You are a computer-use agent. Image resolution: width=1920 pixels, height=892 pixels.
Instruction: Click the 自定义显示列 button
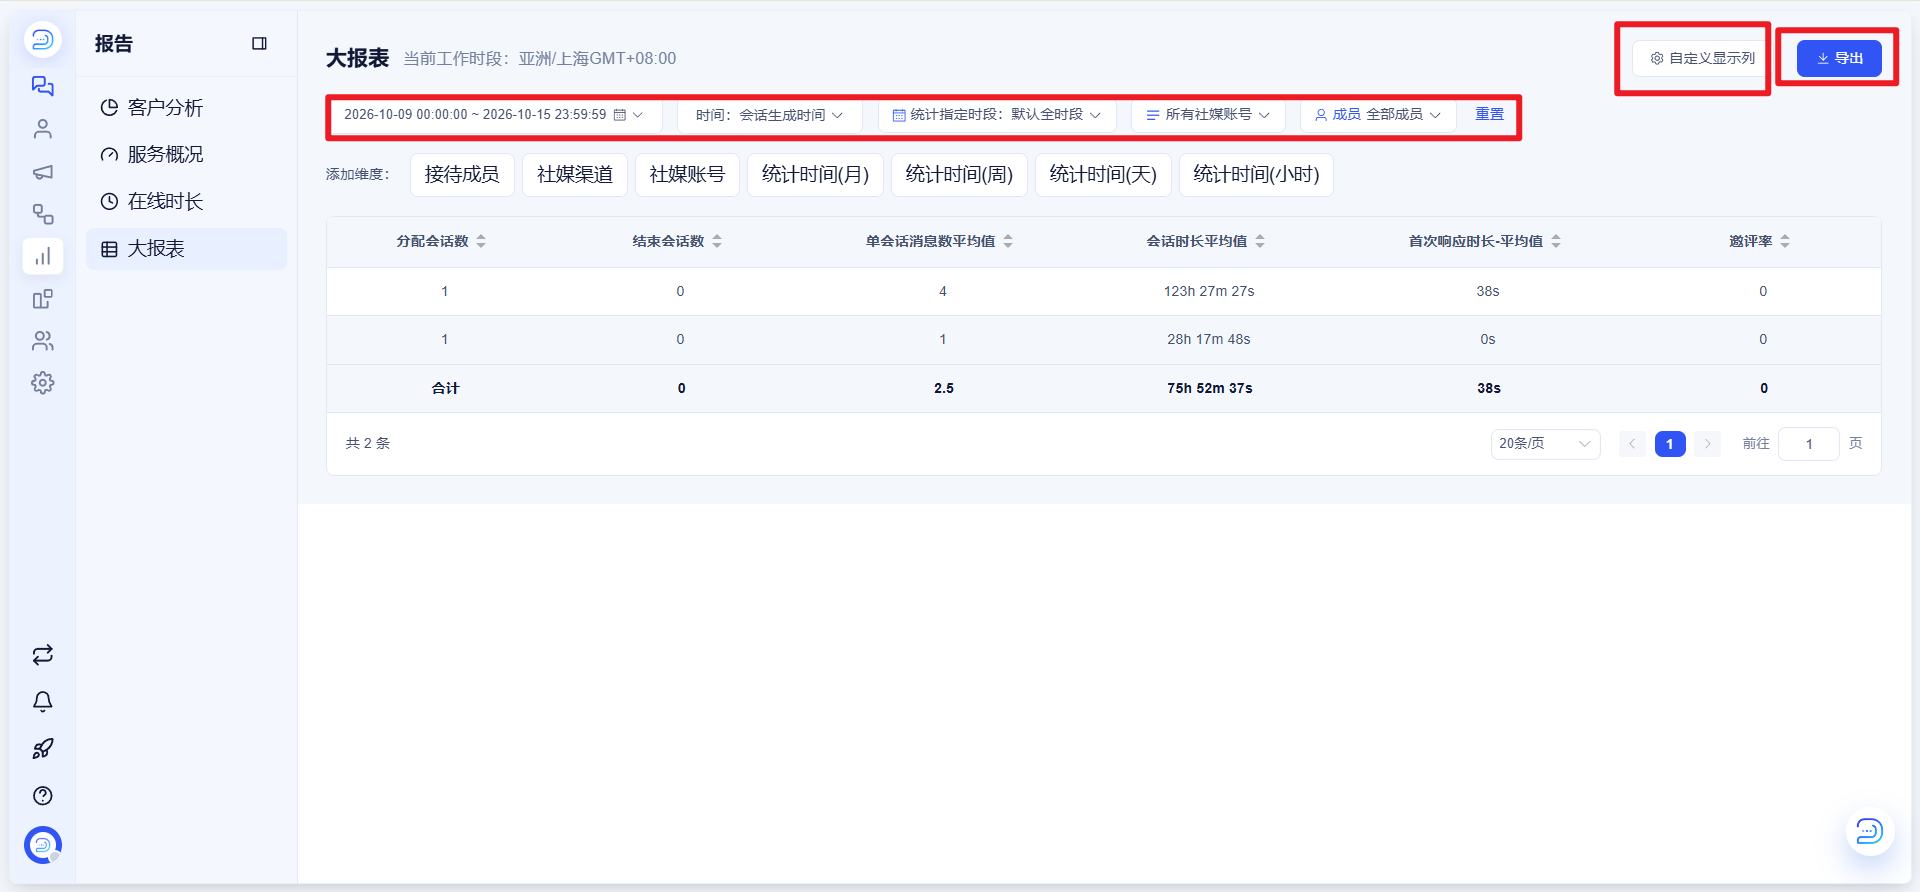[1702, 58]
